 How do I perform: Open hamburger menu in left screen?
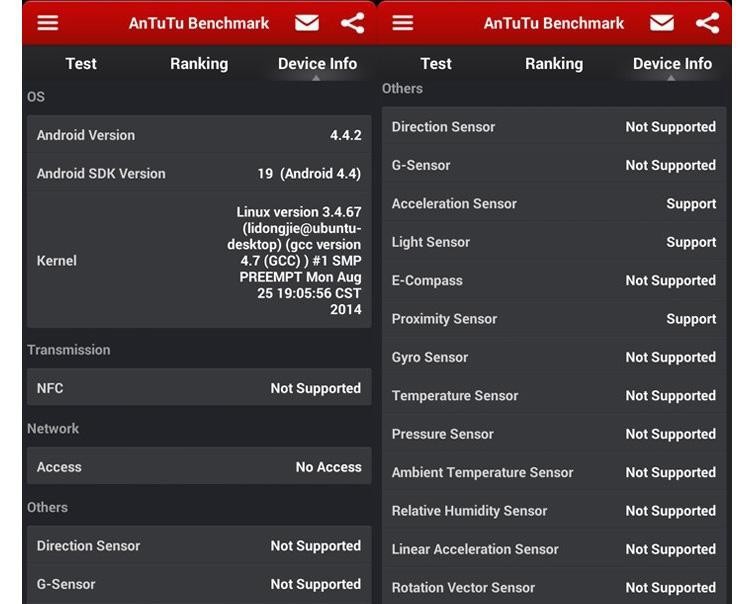tap(47, 23)
